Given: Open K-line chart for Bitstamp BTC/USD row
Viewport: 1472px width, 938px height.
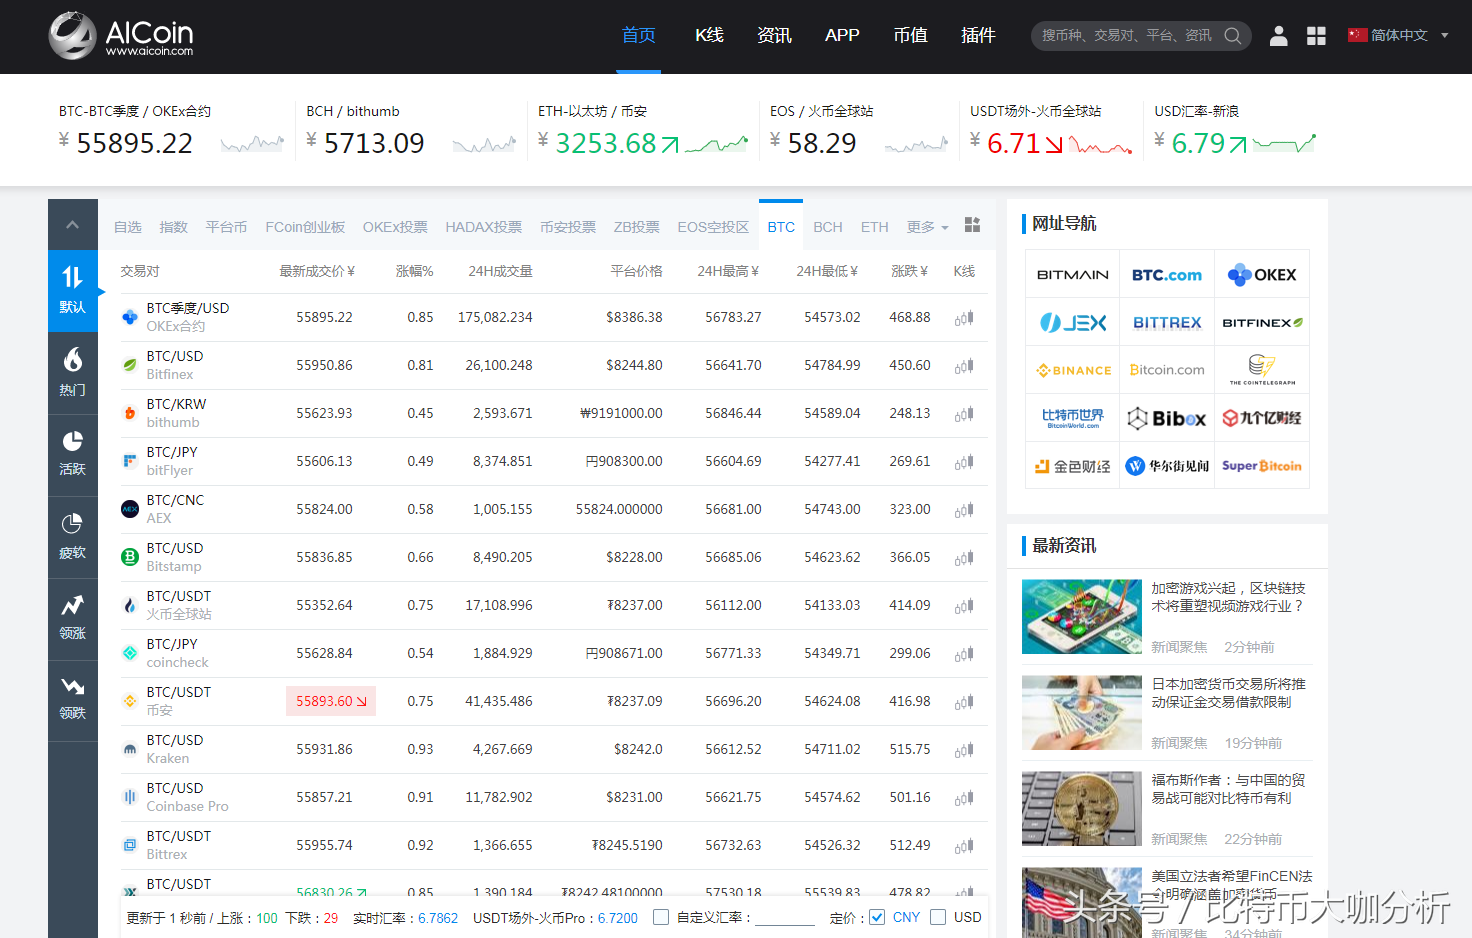Looking at the screenshot, I should coord(964,558).
